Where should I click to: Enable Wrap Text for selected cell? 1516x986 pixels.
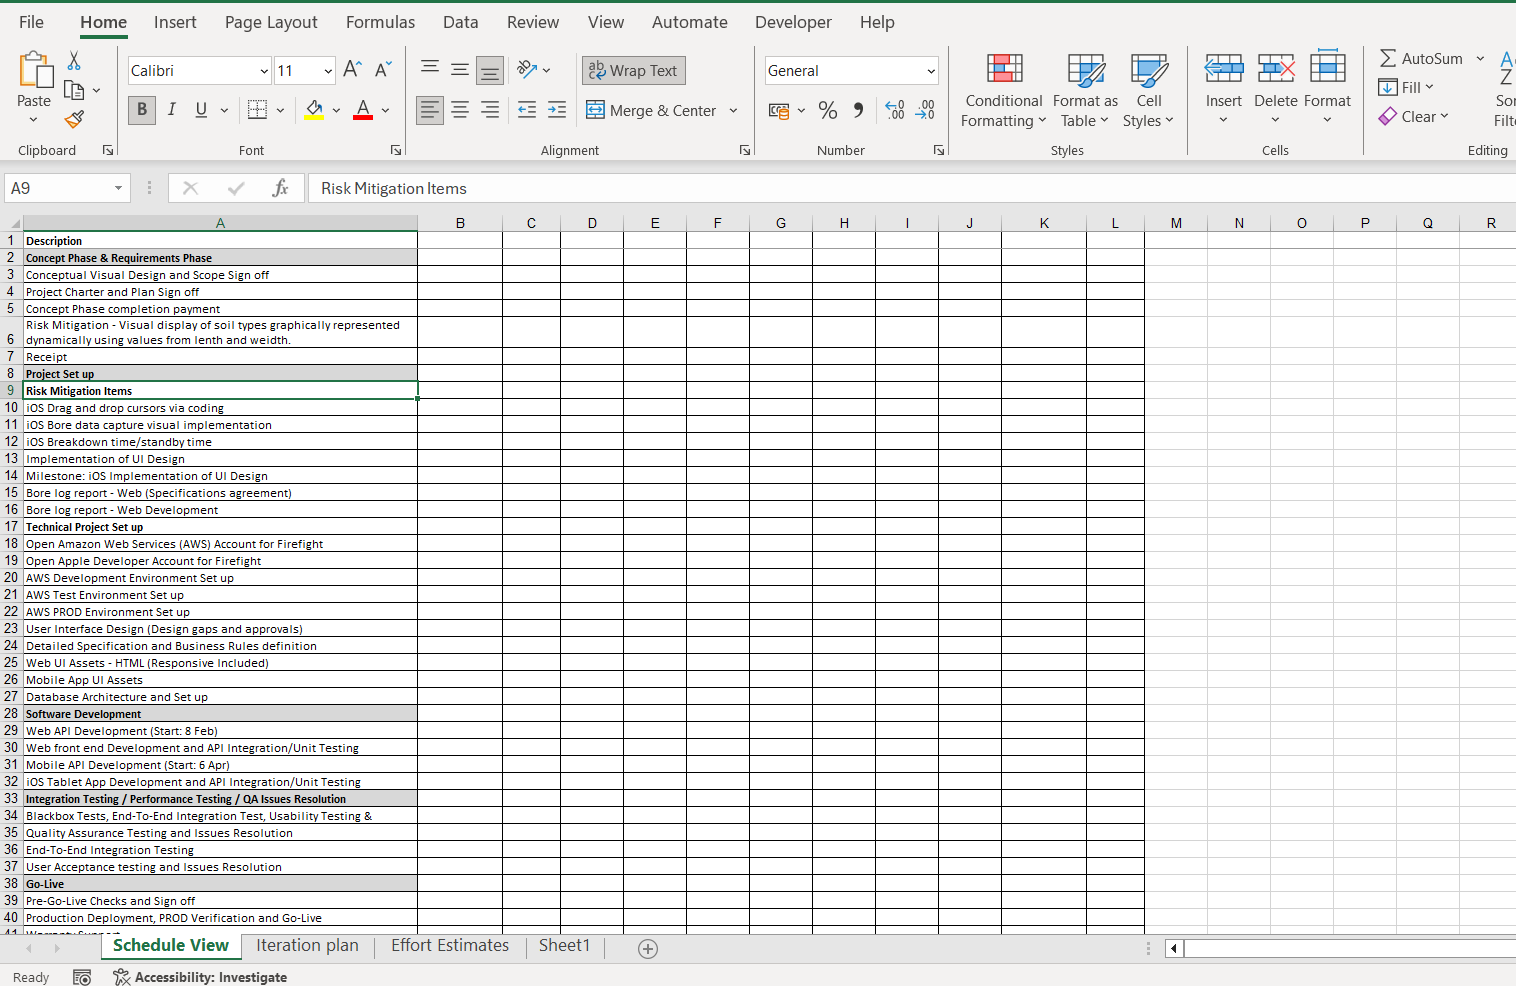point(633,70)
